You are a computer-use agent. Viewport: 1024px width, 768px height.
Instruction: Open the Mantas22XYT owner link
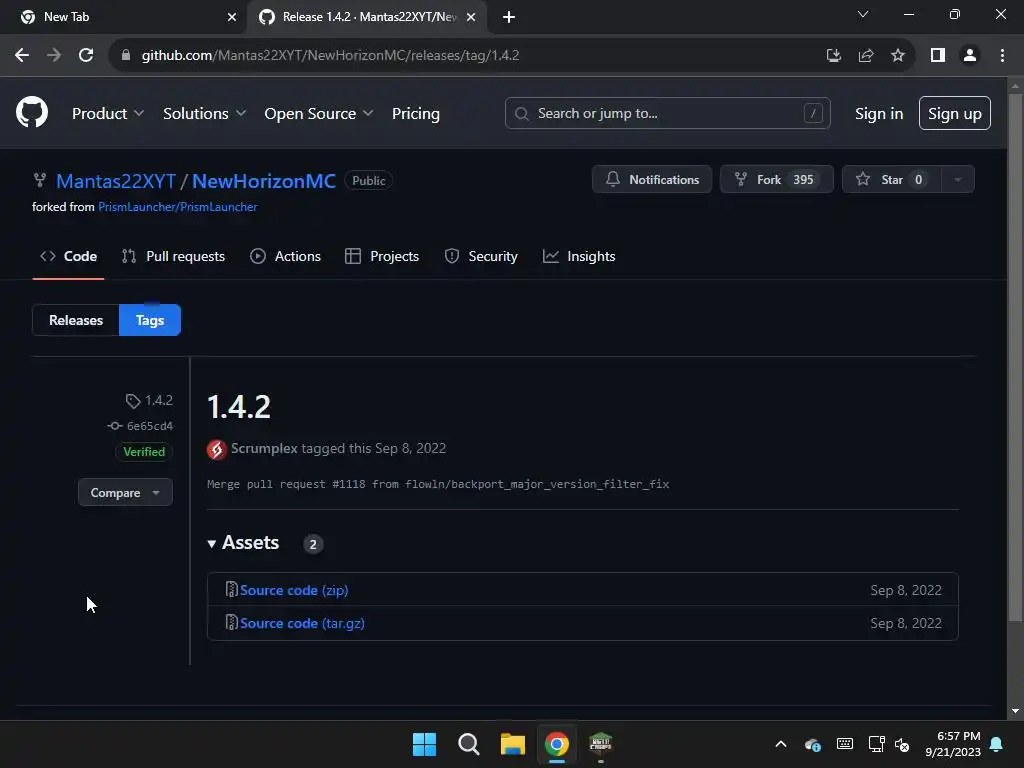click(x=116, y=181)
